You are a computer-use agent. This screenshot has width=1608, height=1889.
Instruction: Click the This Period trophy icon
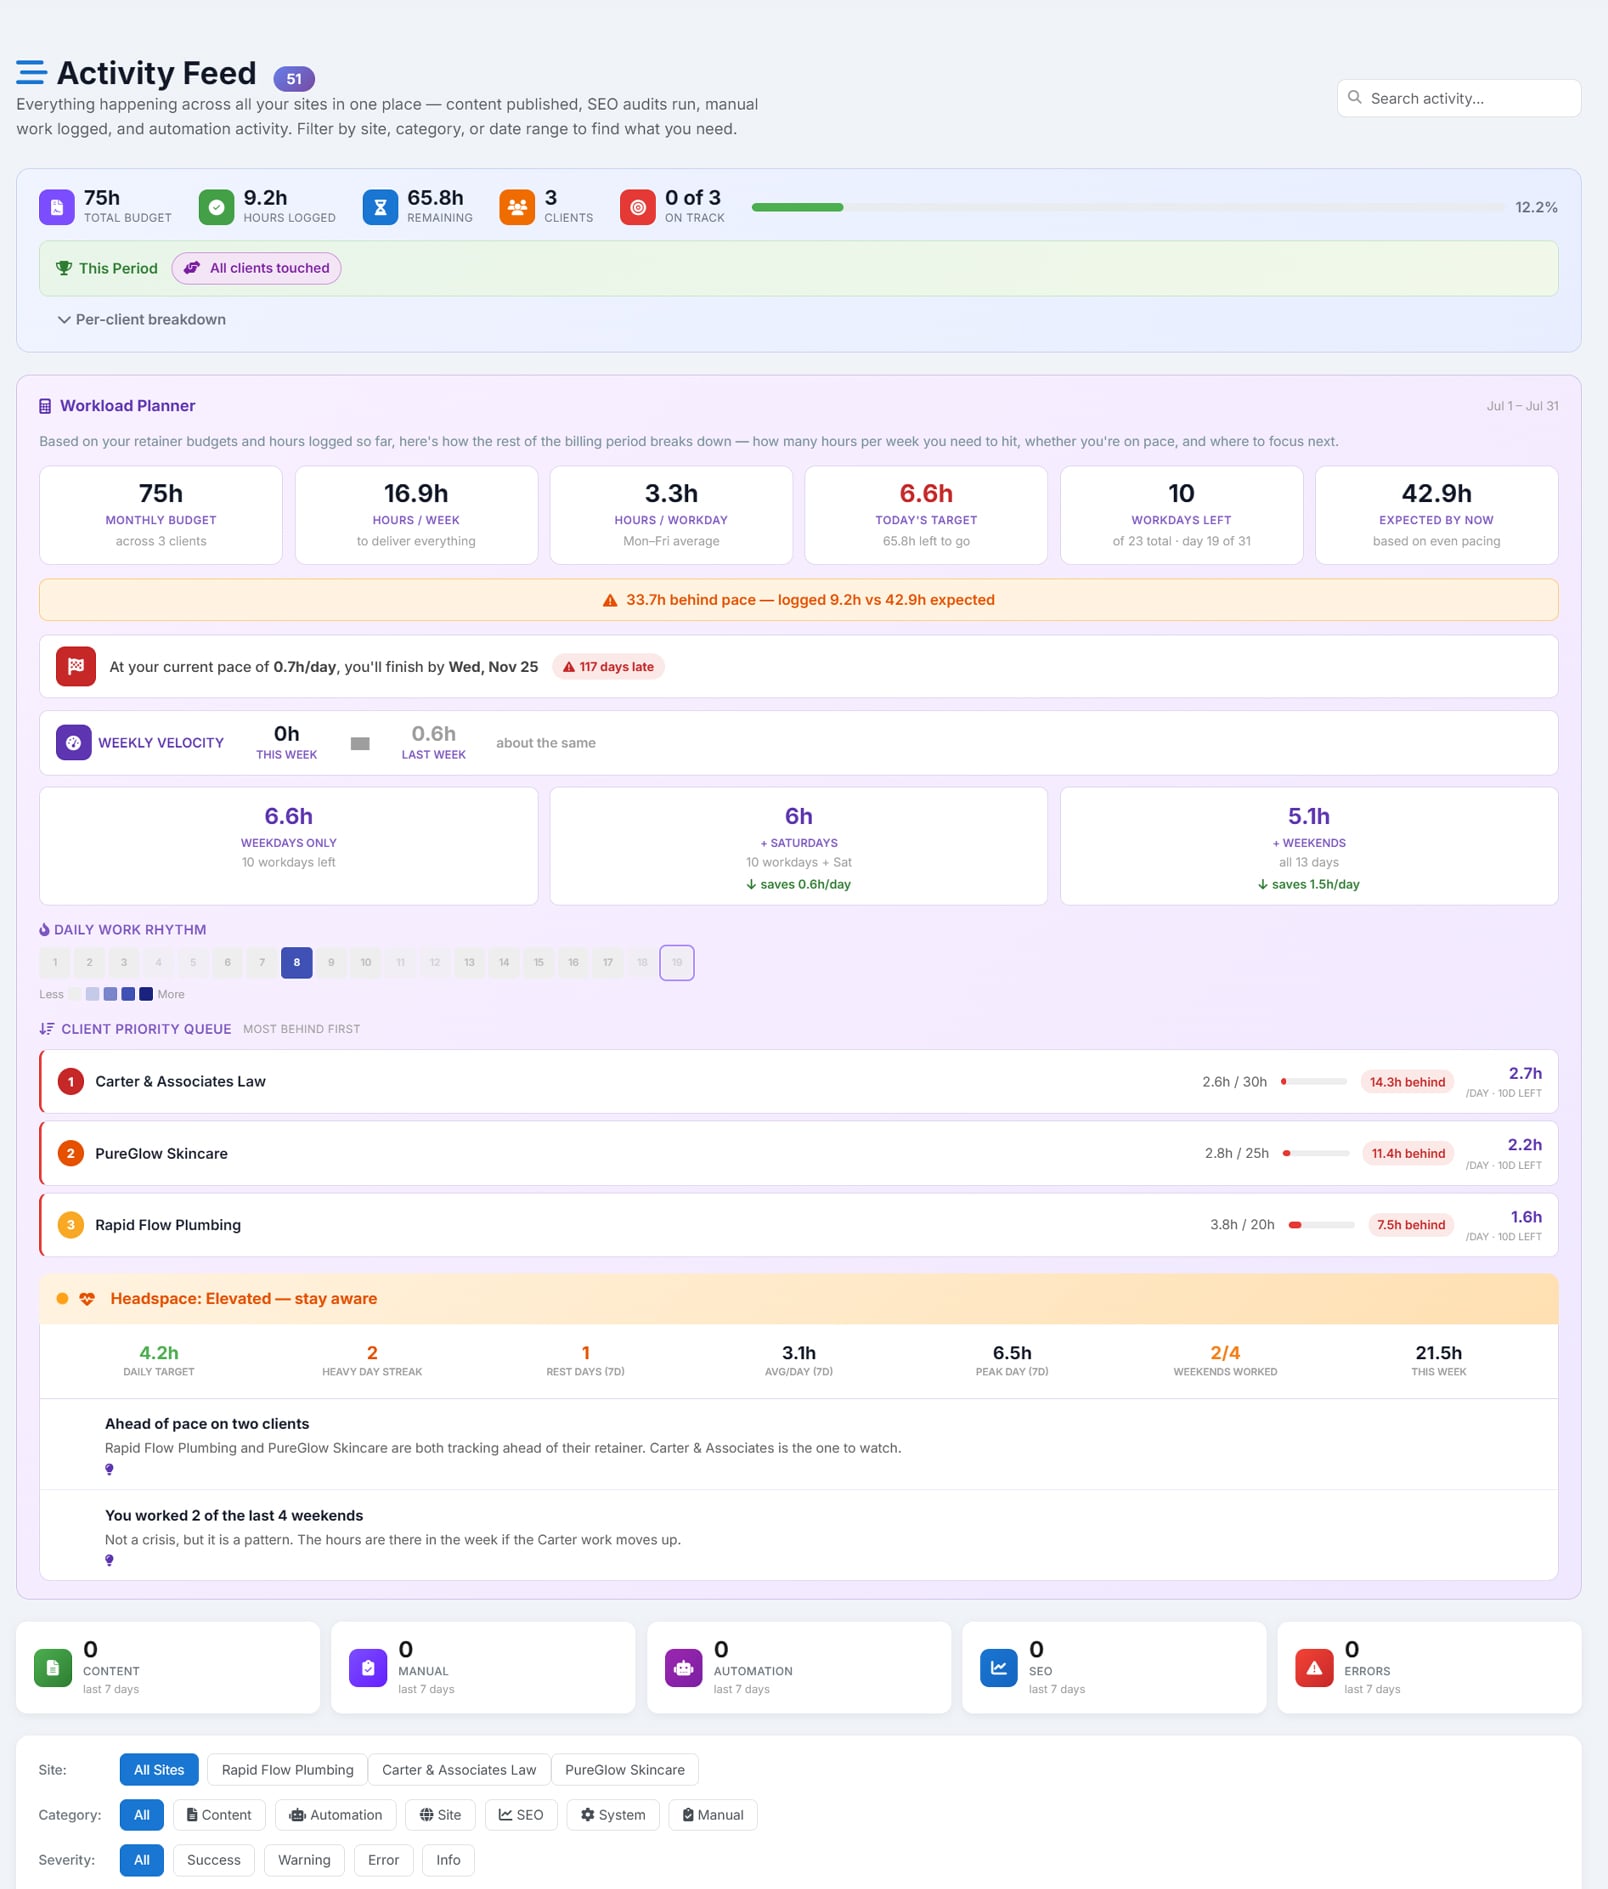[64, 268]
